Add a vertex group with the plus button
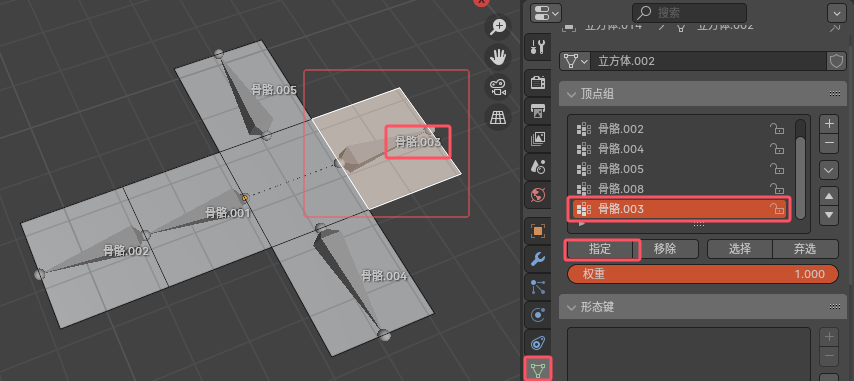This screenshot has height=381, width=854. (x=829, y=124)
